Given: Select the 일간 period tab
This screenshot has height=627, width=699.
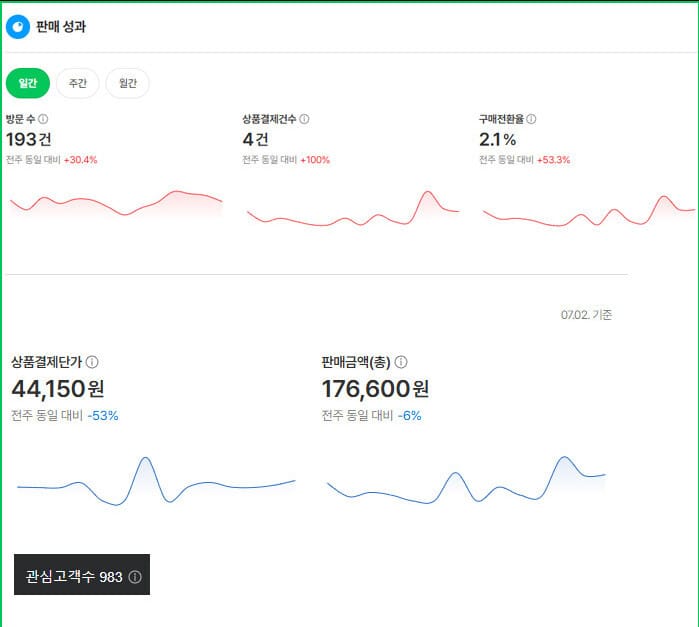Looking at the screenshot, I should (x=28, y=83).
